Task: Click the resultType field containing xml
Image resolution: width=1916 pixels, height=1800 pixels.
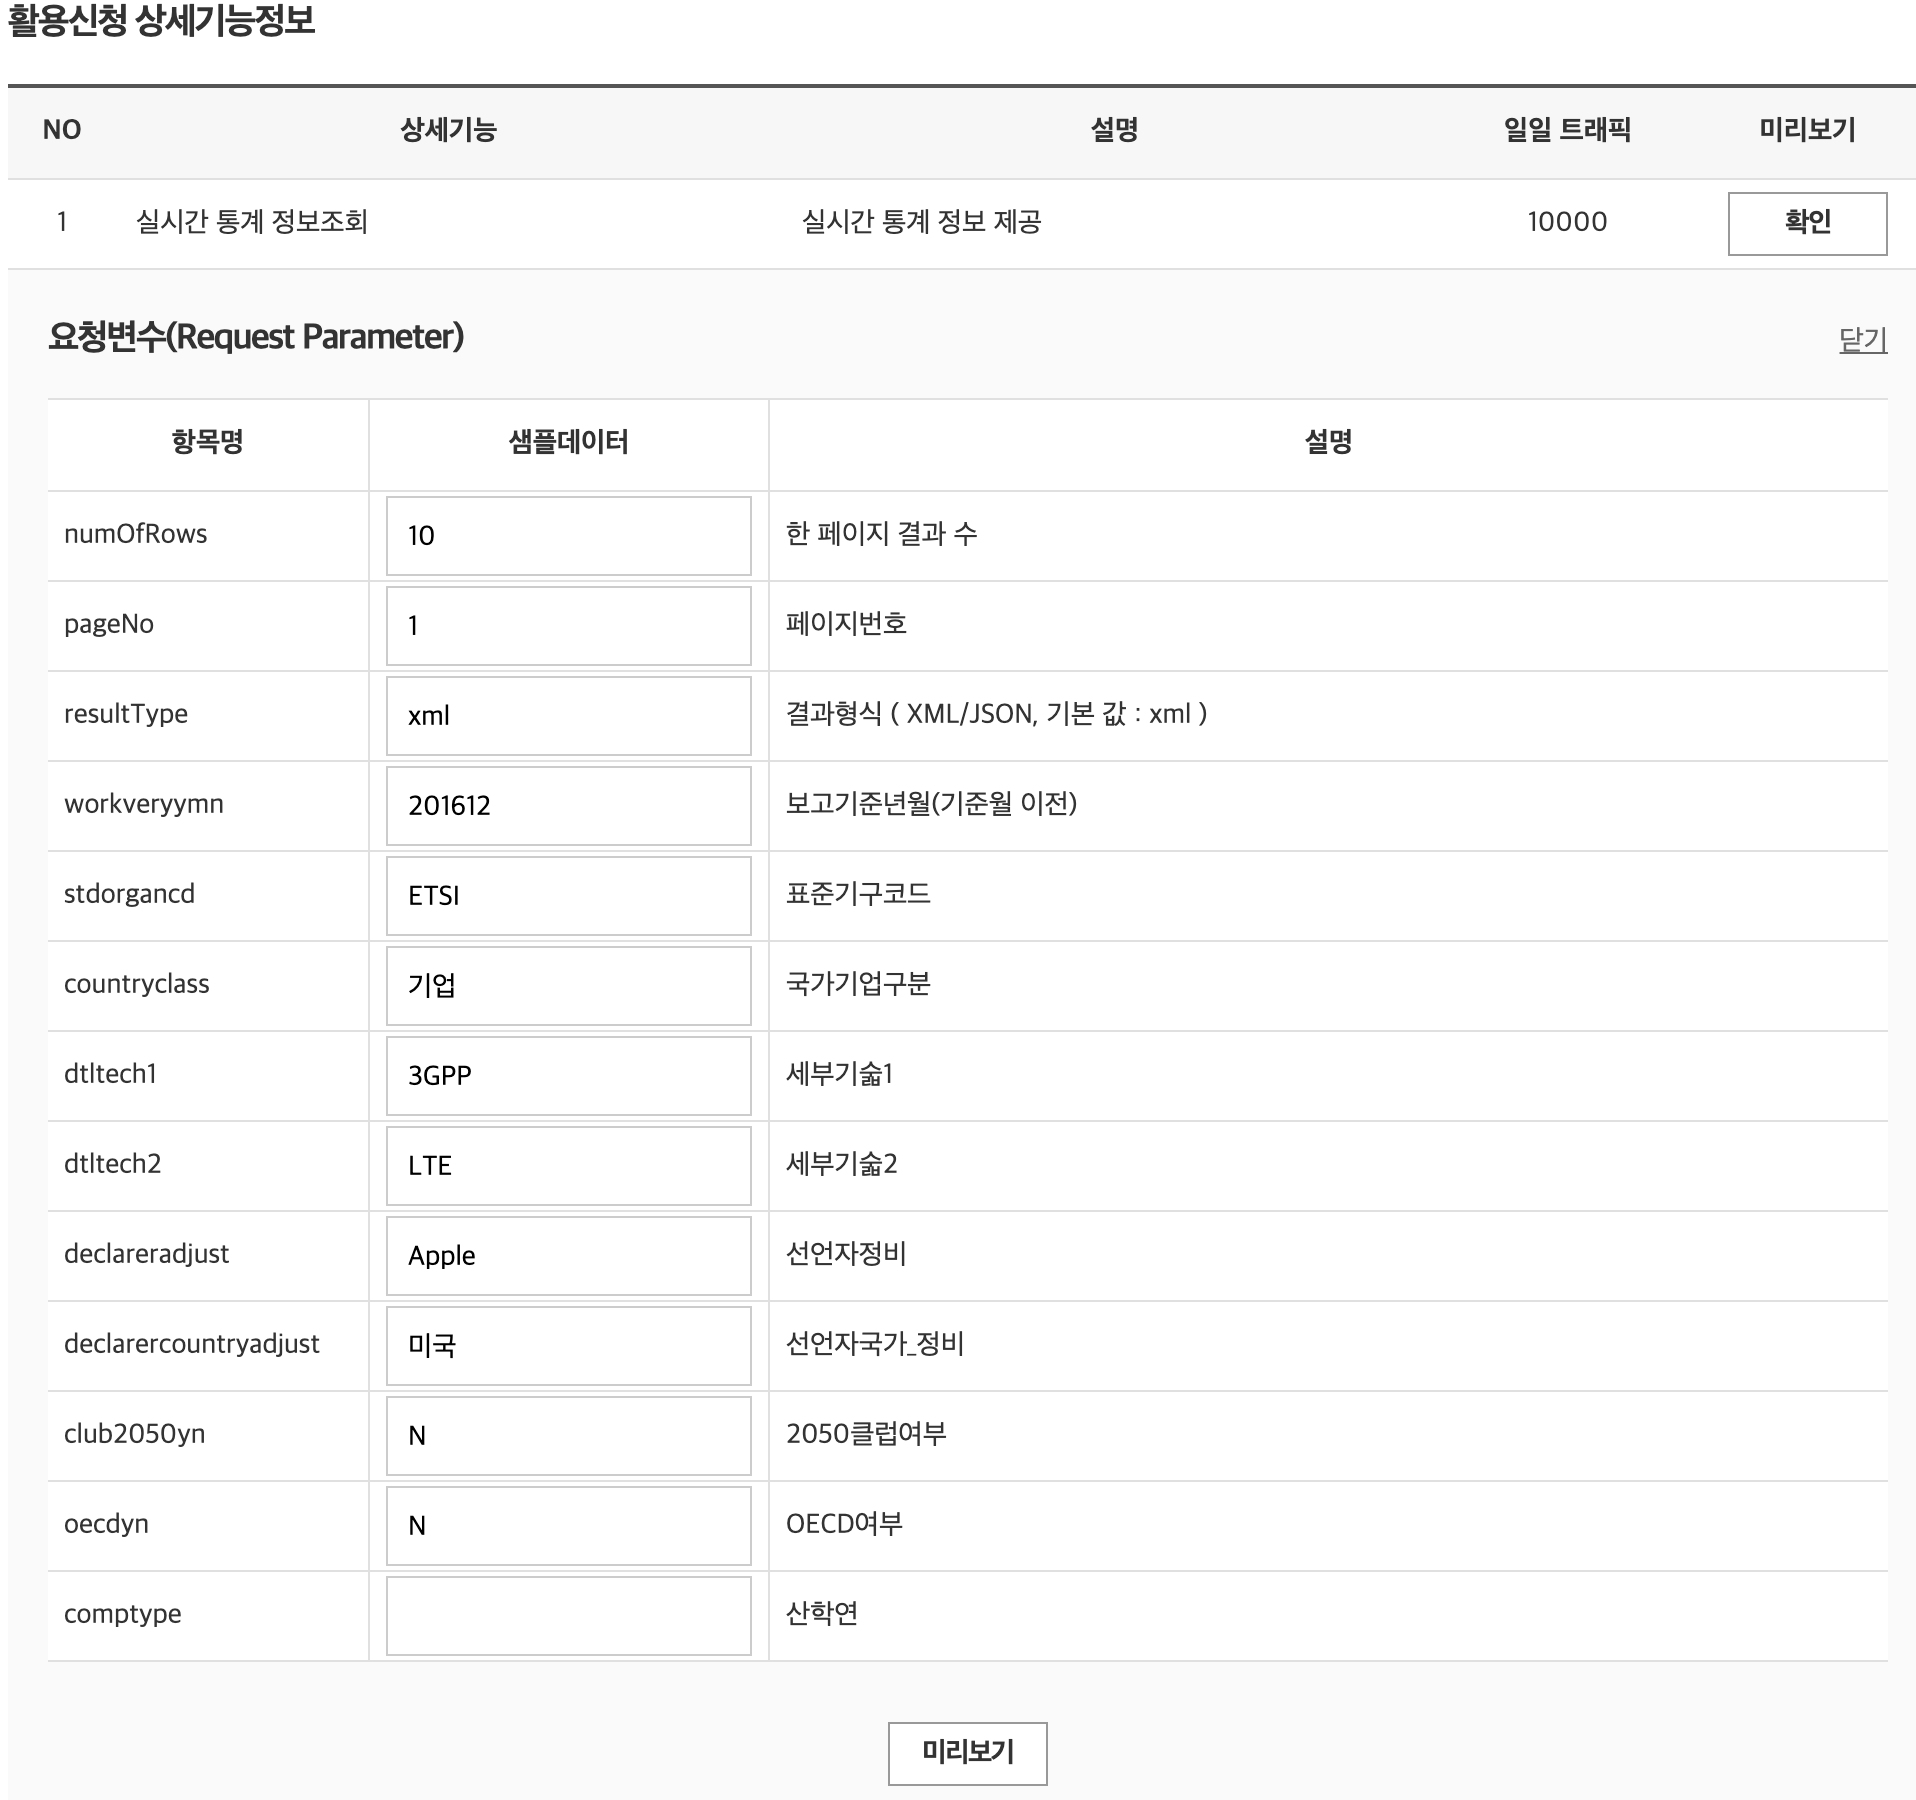Action: pyautogui.click(x=566, y=715)
